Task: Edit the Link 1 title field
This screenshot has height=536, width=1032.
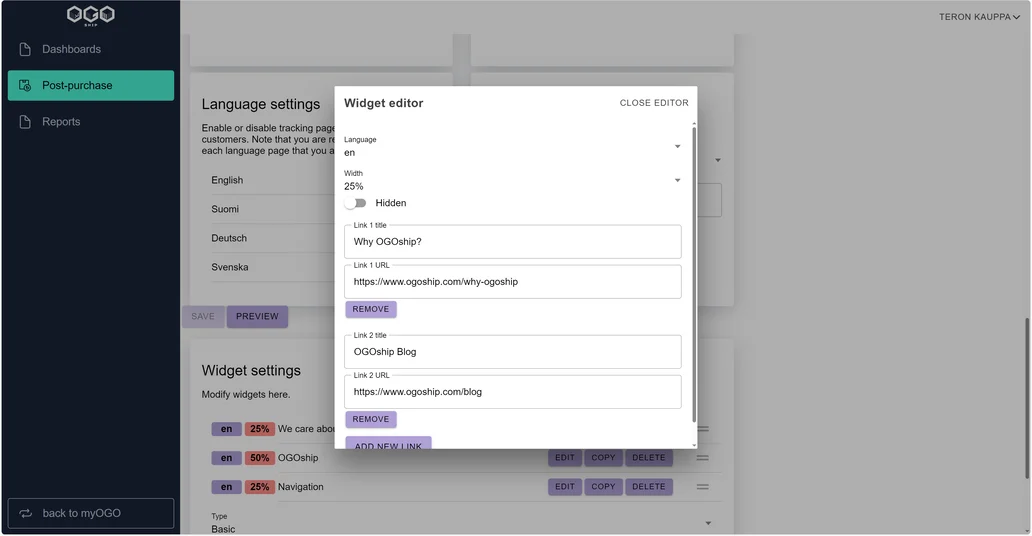Action: (x=513, y=242)
